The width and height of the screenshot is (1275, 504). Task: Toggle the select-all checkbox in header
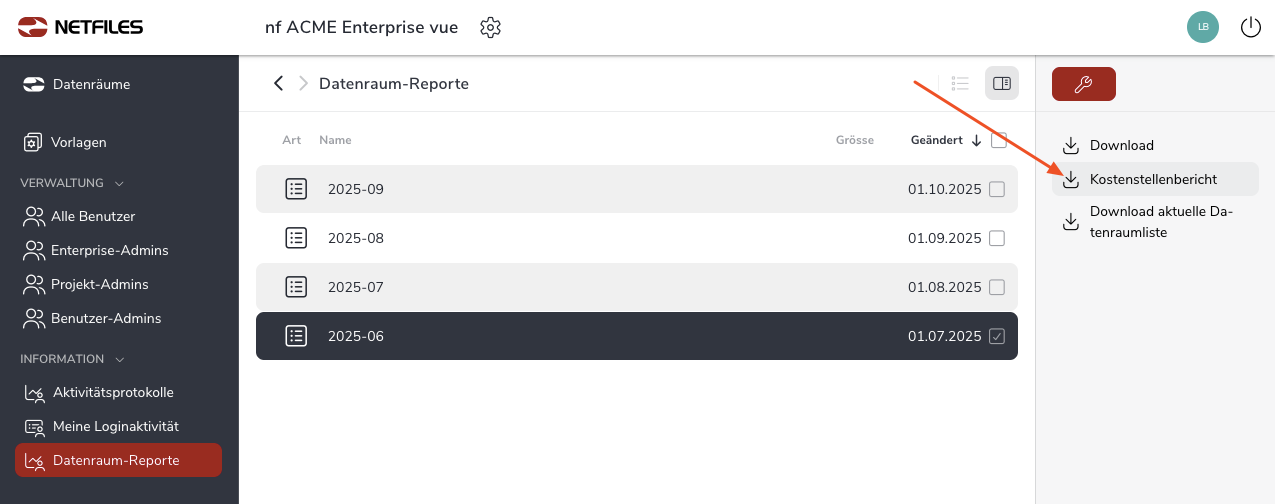click(x=999, y=140)
